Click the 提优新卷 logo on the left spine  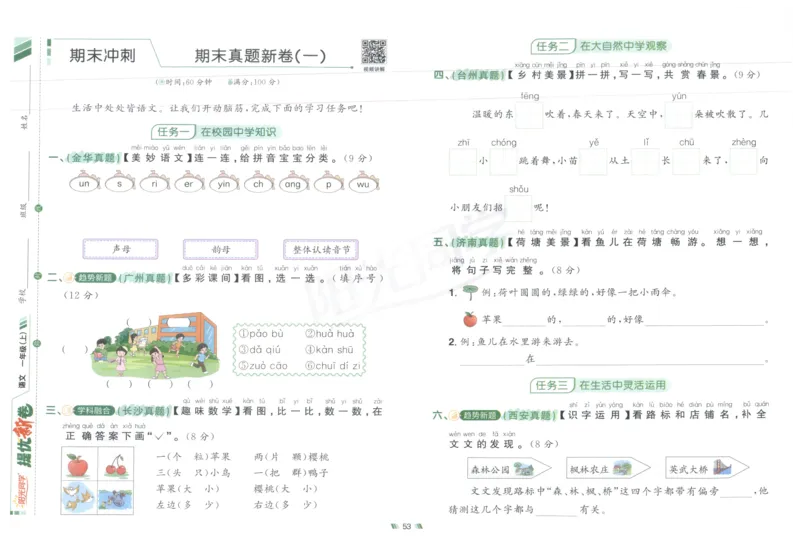pos(22,437)
